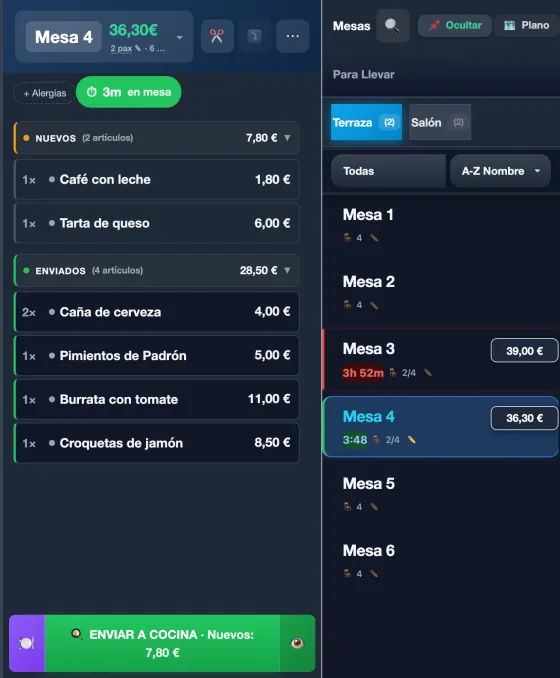This screenshot has width=560, height=678.
Task: Click the 36,30 € total on Mesa 4 row
Action: 524,418
